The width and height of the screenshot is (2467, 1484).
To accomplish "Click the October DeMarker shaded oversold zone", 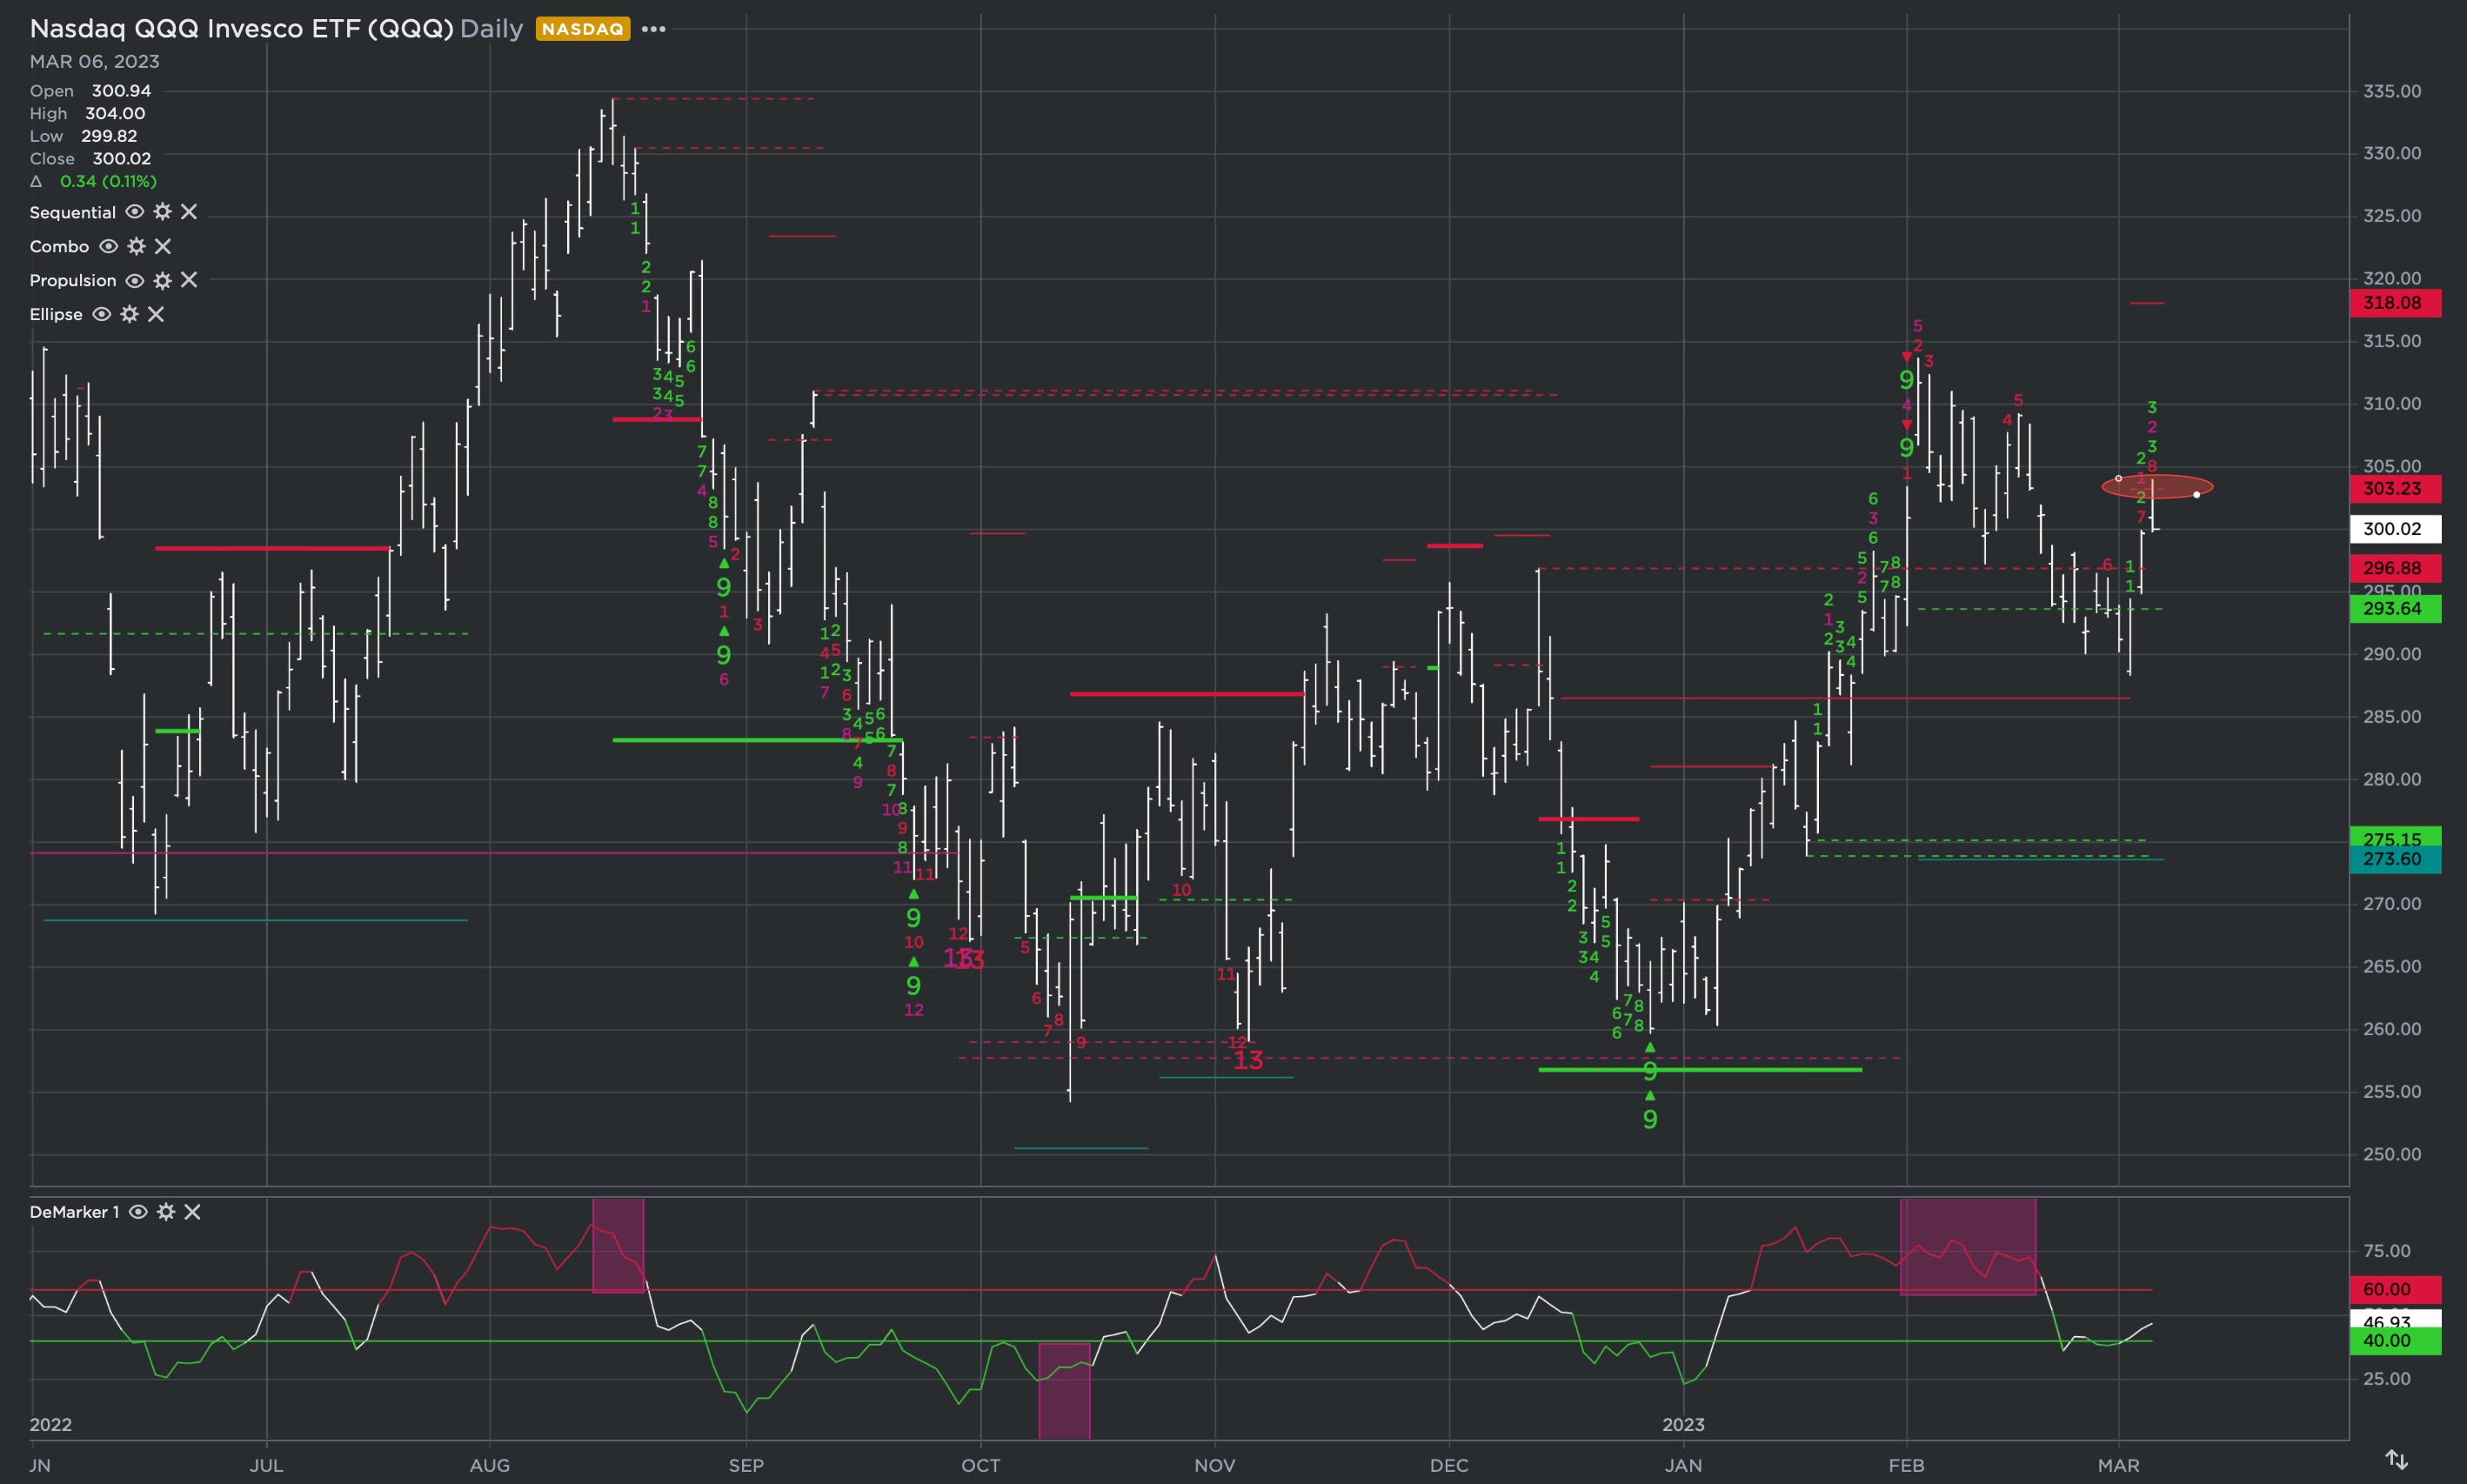I will click(x=1064, y=1391).
